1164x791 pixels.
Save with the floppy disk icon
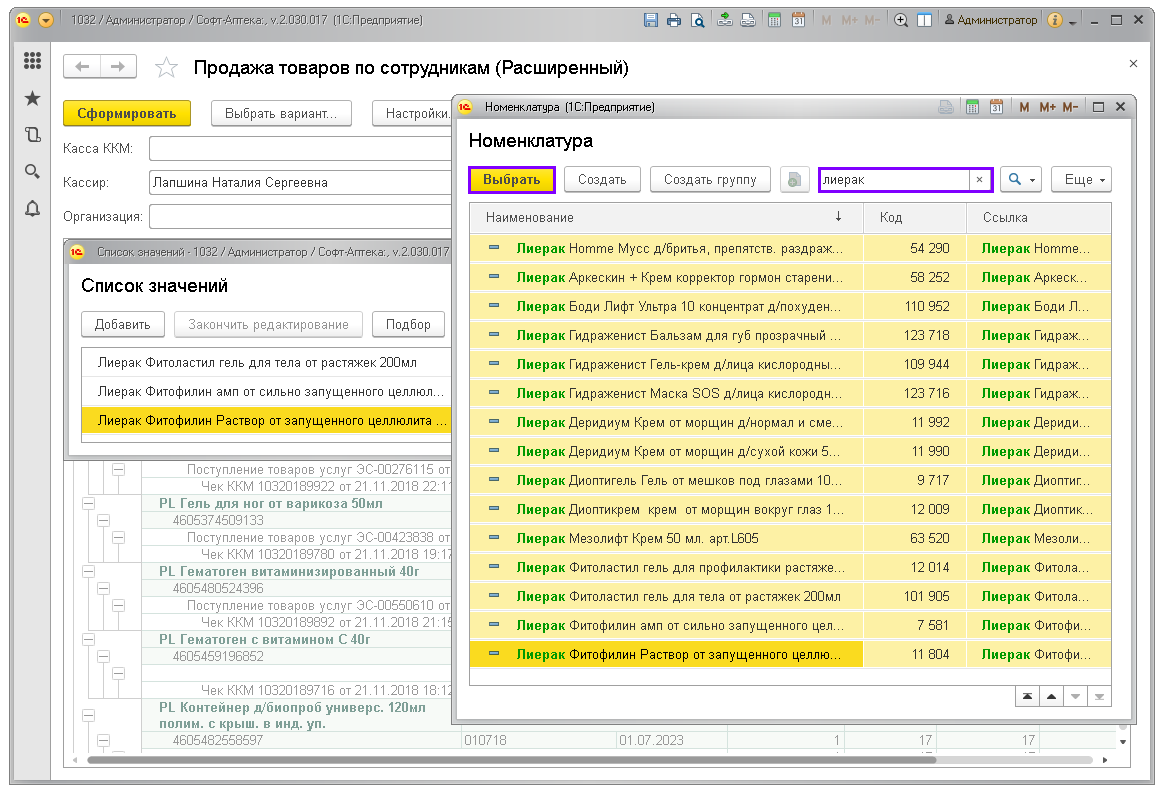pyautogui.click(x=651, y=20)
